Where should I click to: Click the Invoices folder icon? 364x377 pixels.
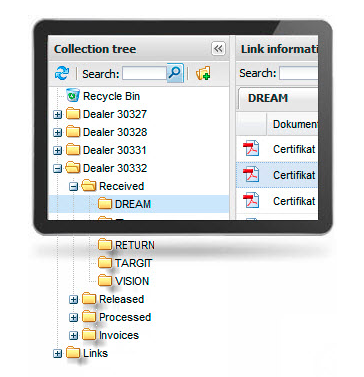(x=89, y=335)
